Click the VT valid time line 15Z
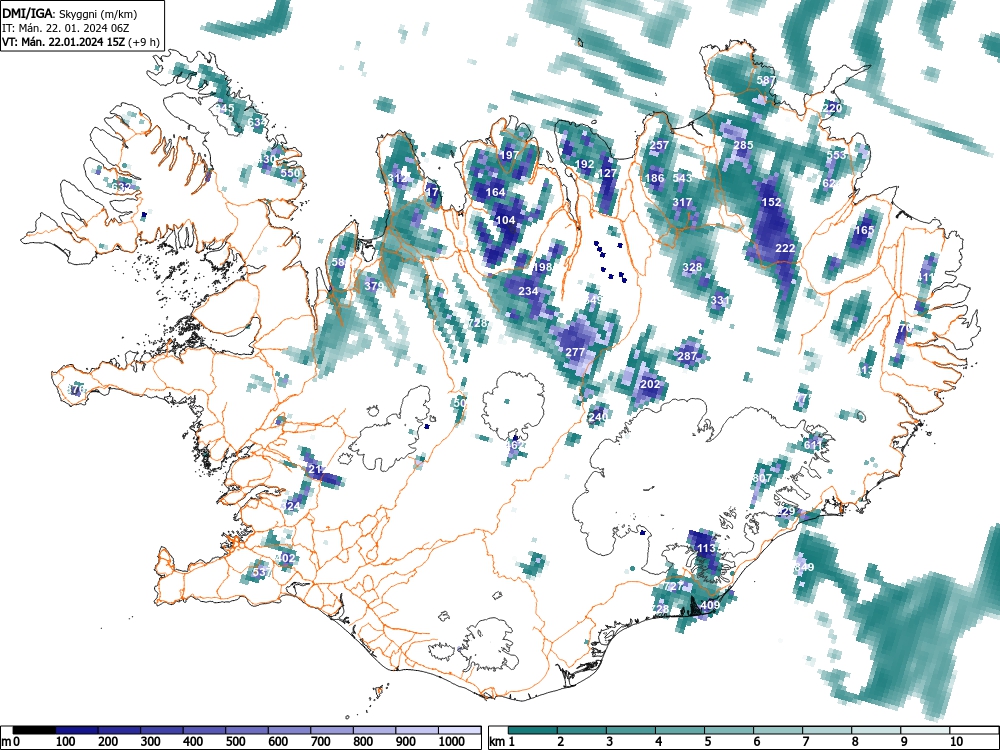Viewport: 1000px width, 750px height. [x=80, y=42]
